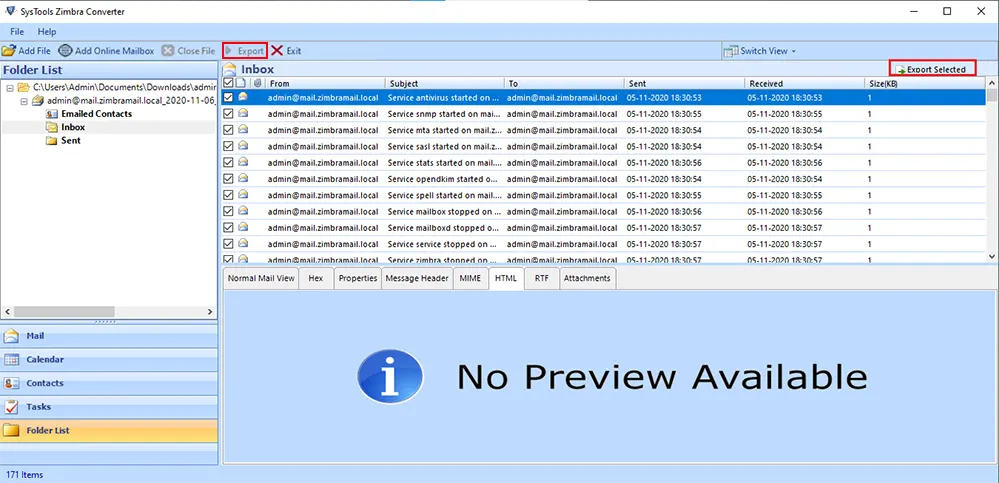This screenshot has height=483, width=999.
Task: Switch to the RTF tab
Action: point(542,278)
